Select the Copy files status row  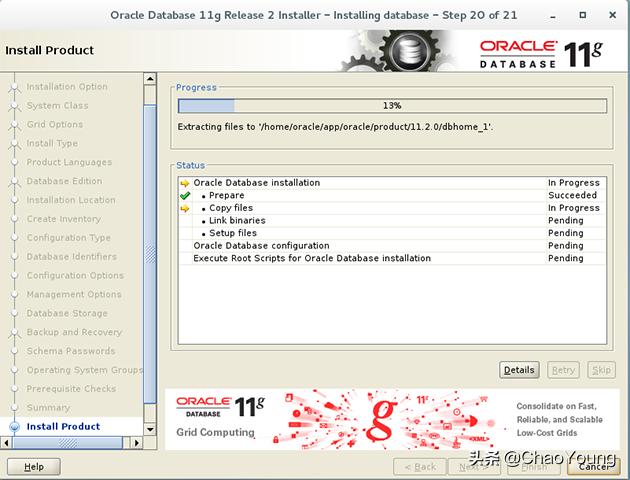[x=392, y=208]
